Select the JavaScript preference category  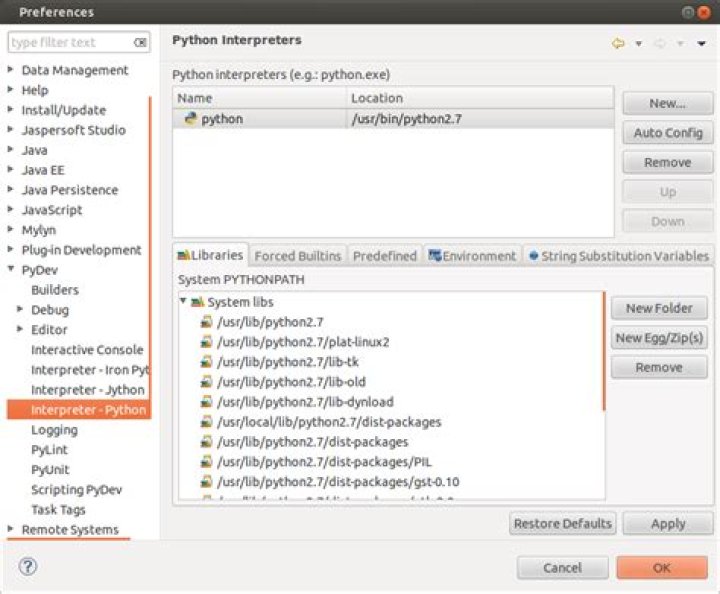(x=52, y=210)
